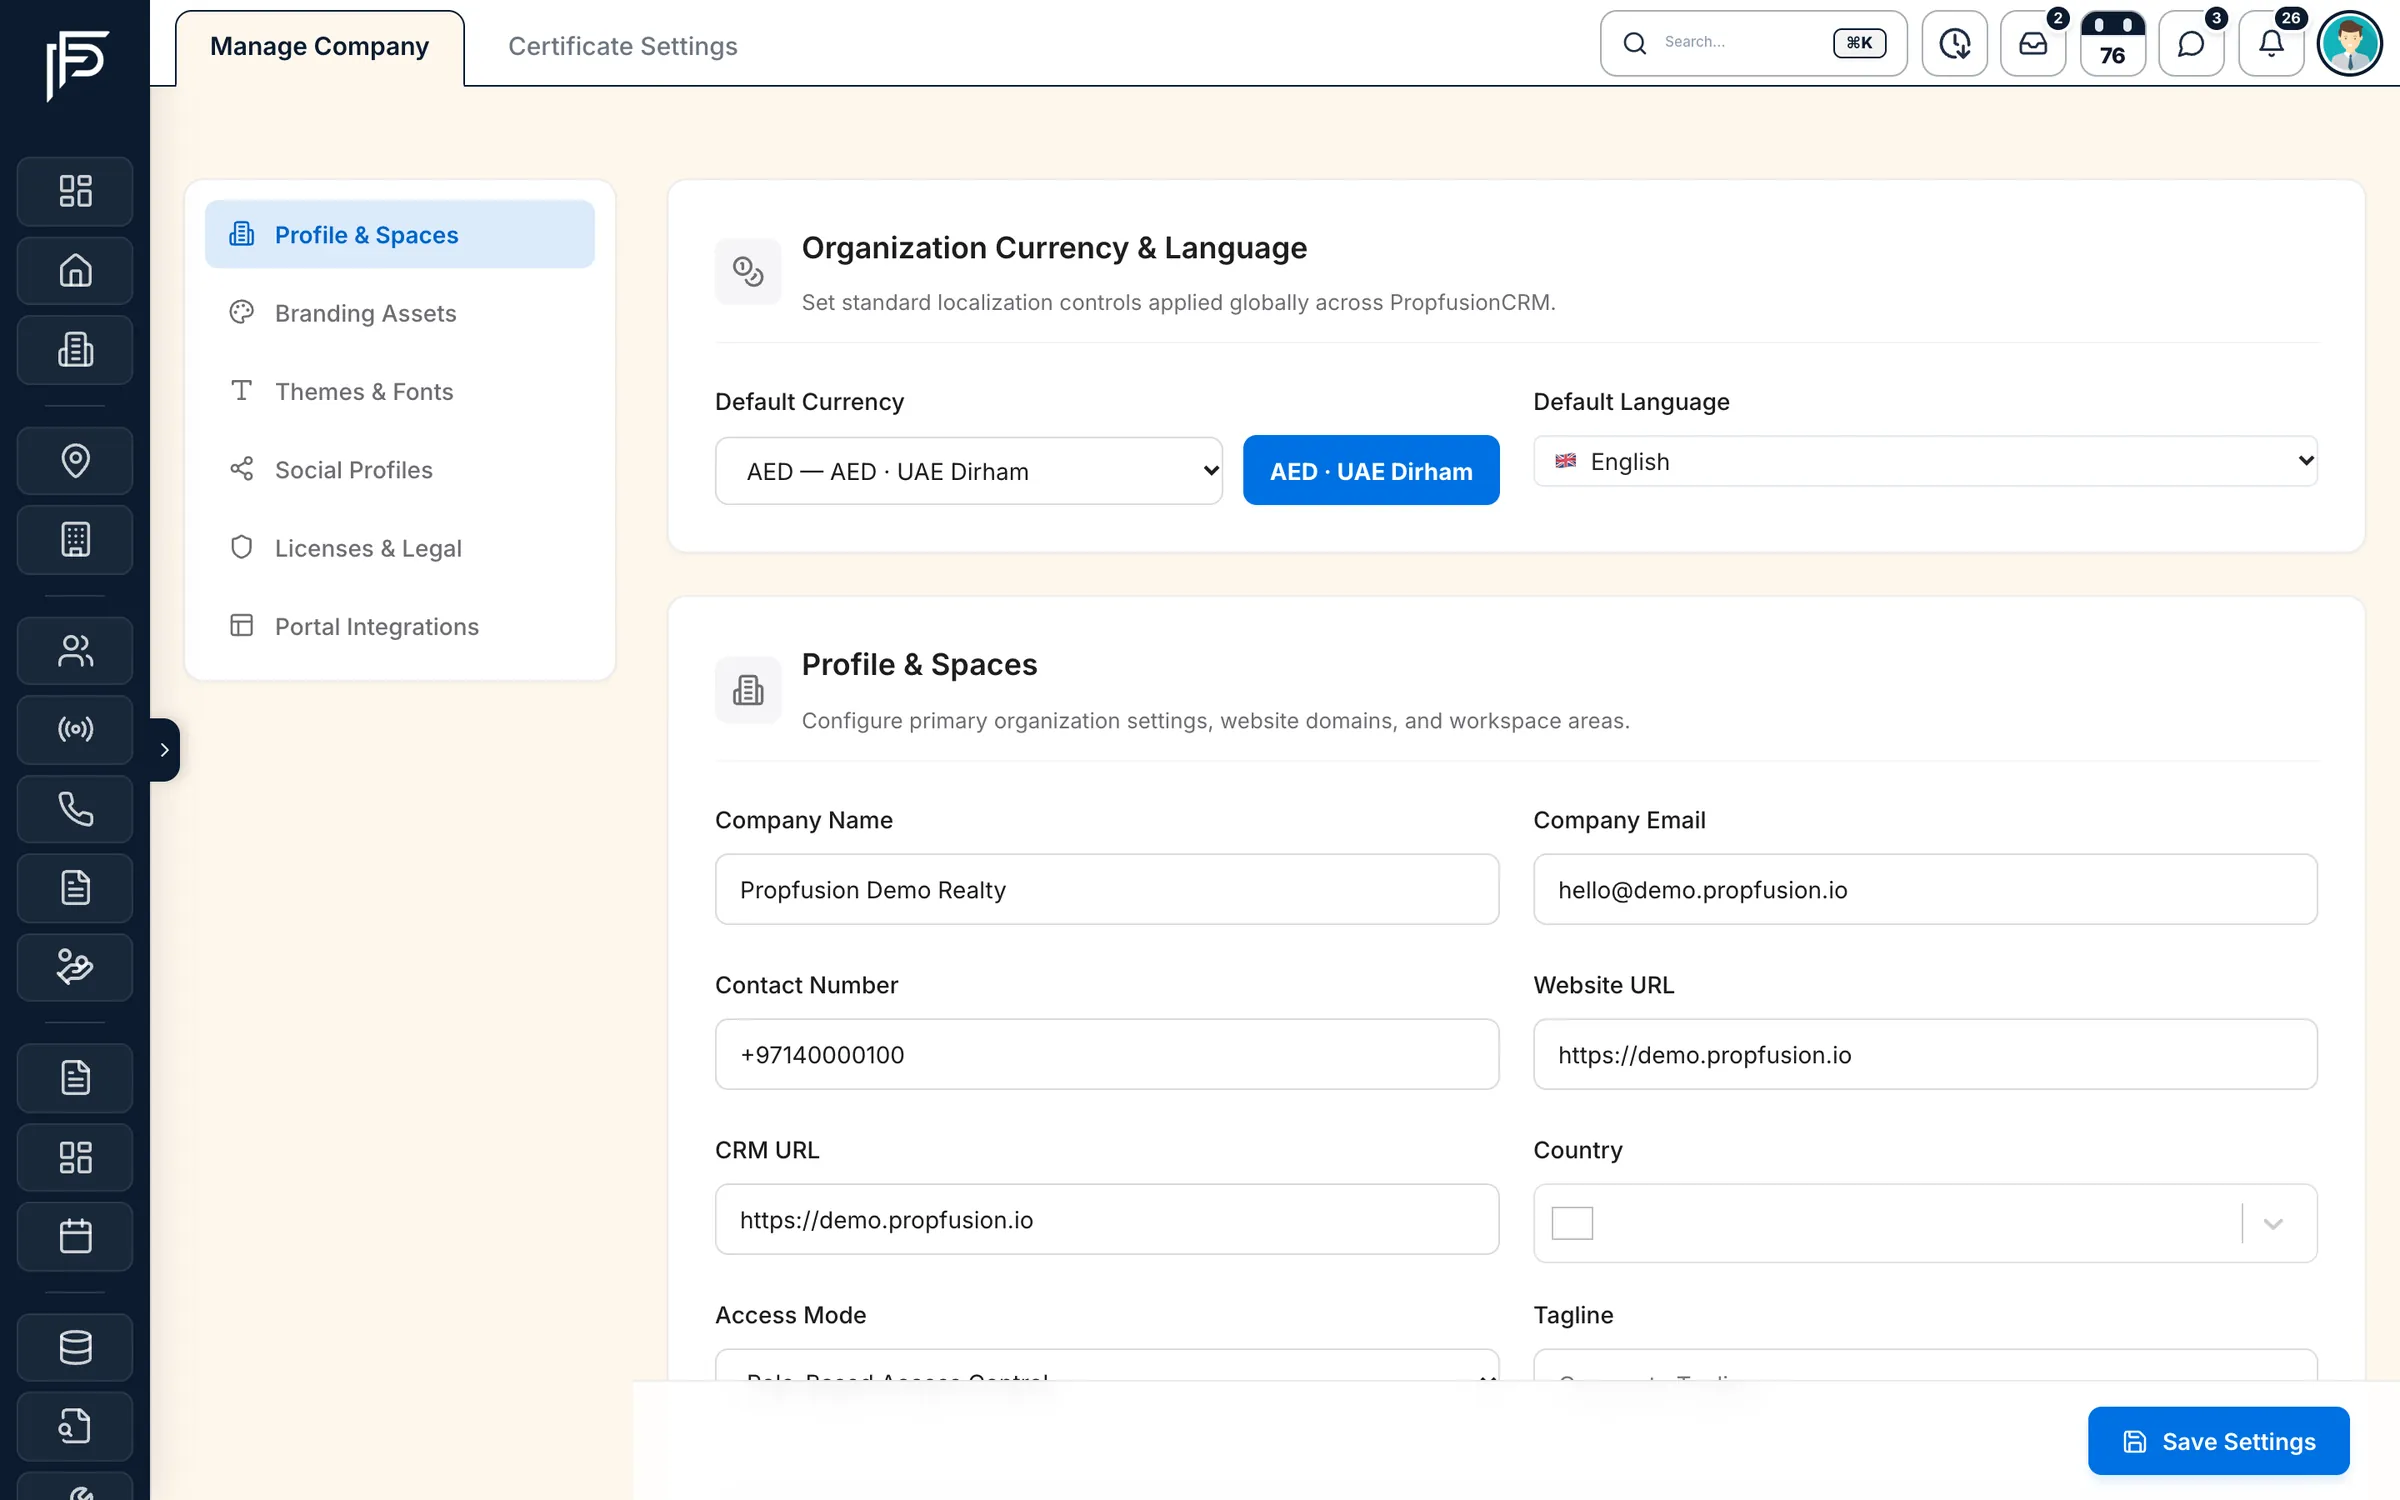
Task: Open the notifications bell icon
Action: (2271, 44)
